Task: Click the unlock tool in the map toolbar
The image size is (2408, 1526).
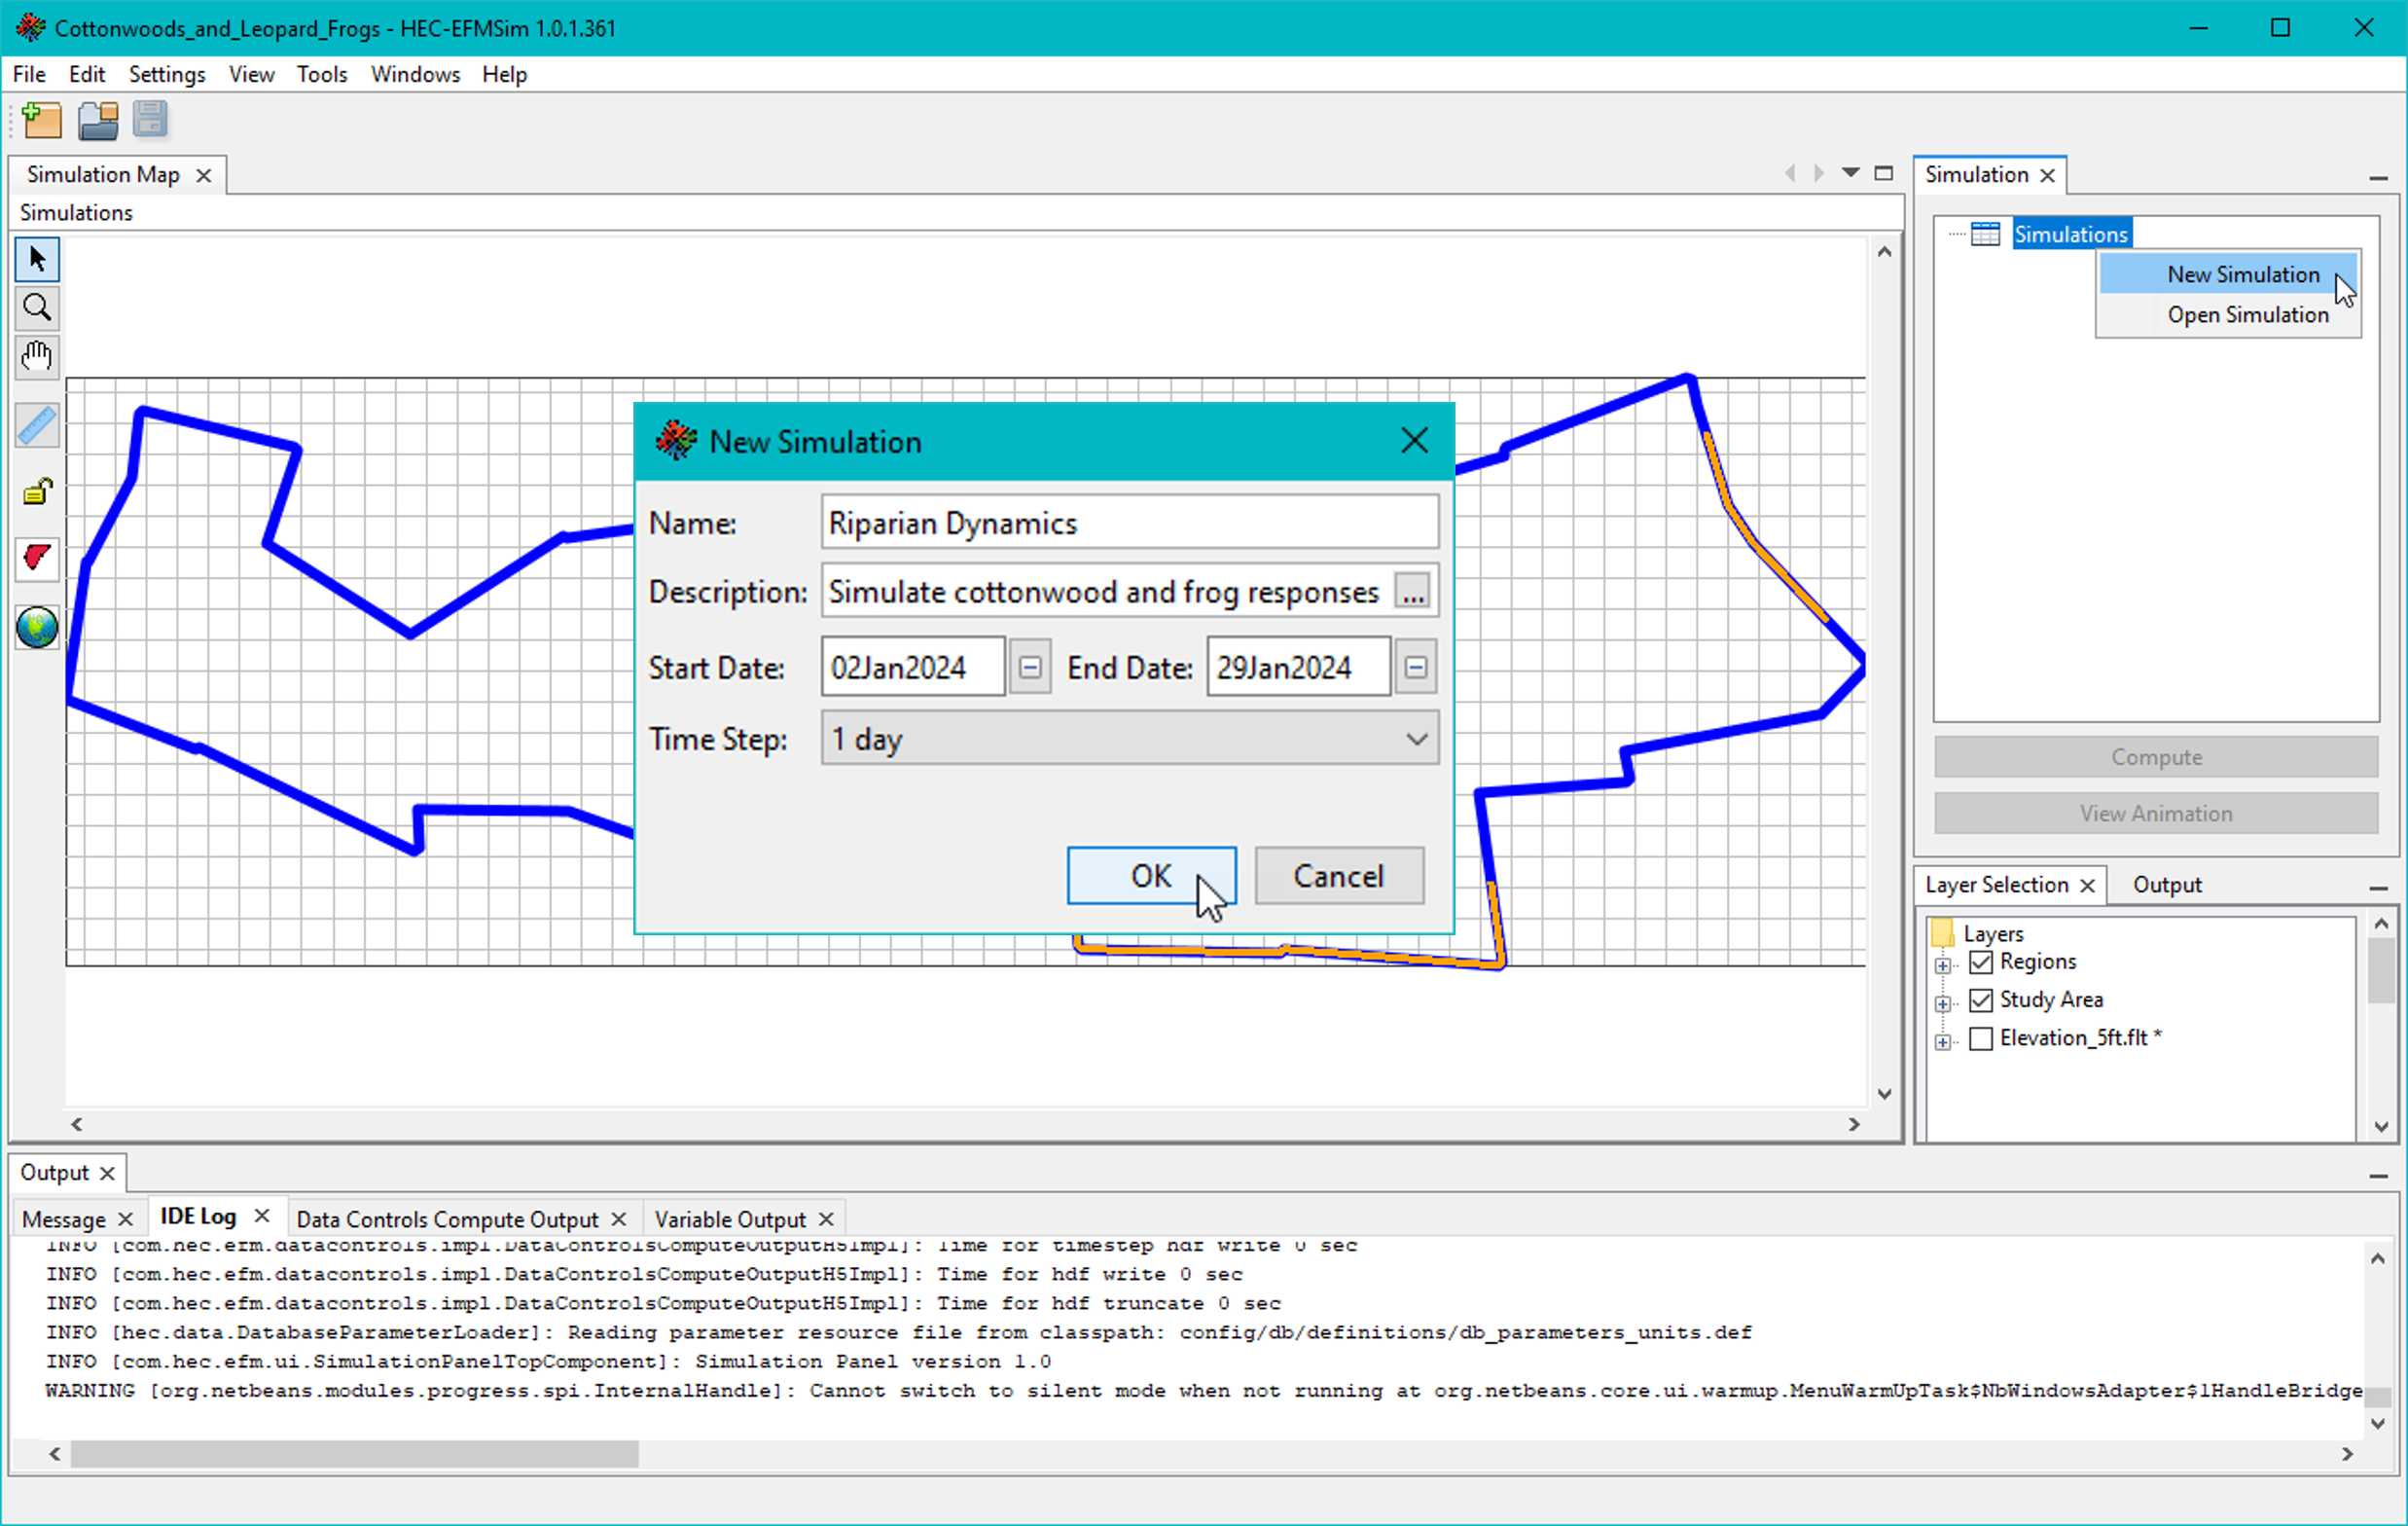Action: pyautogui.click(x=36, y=492)
